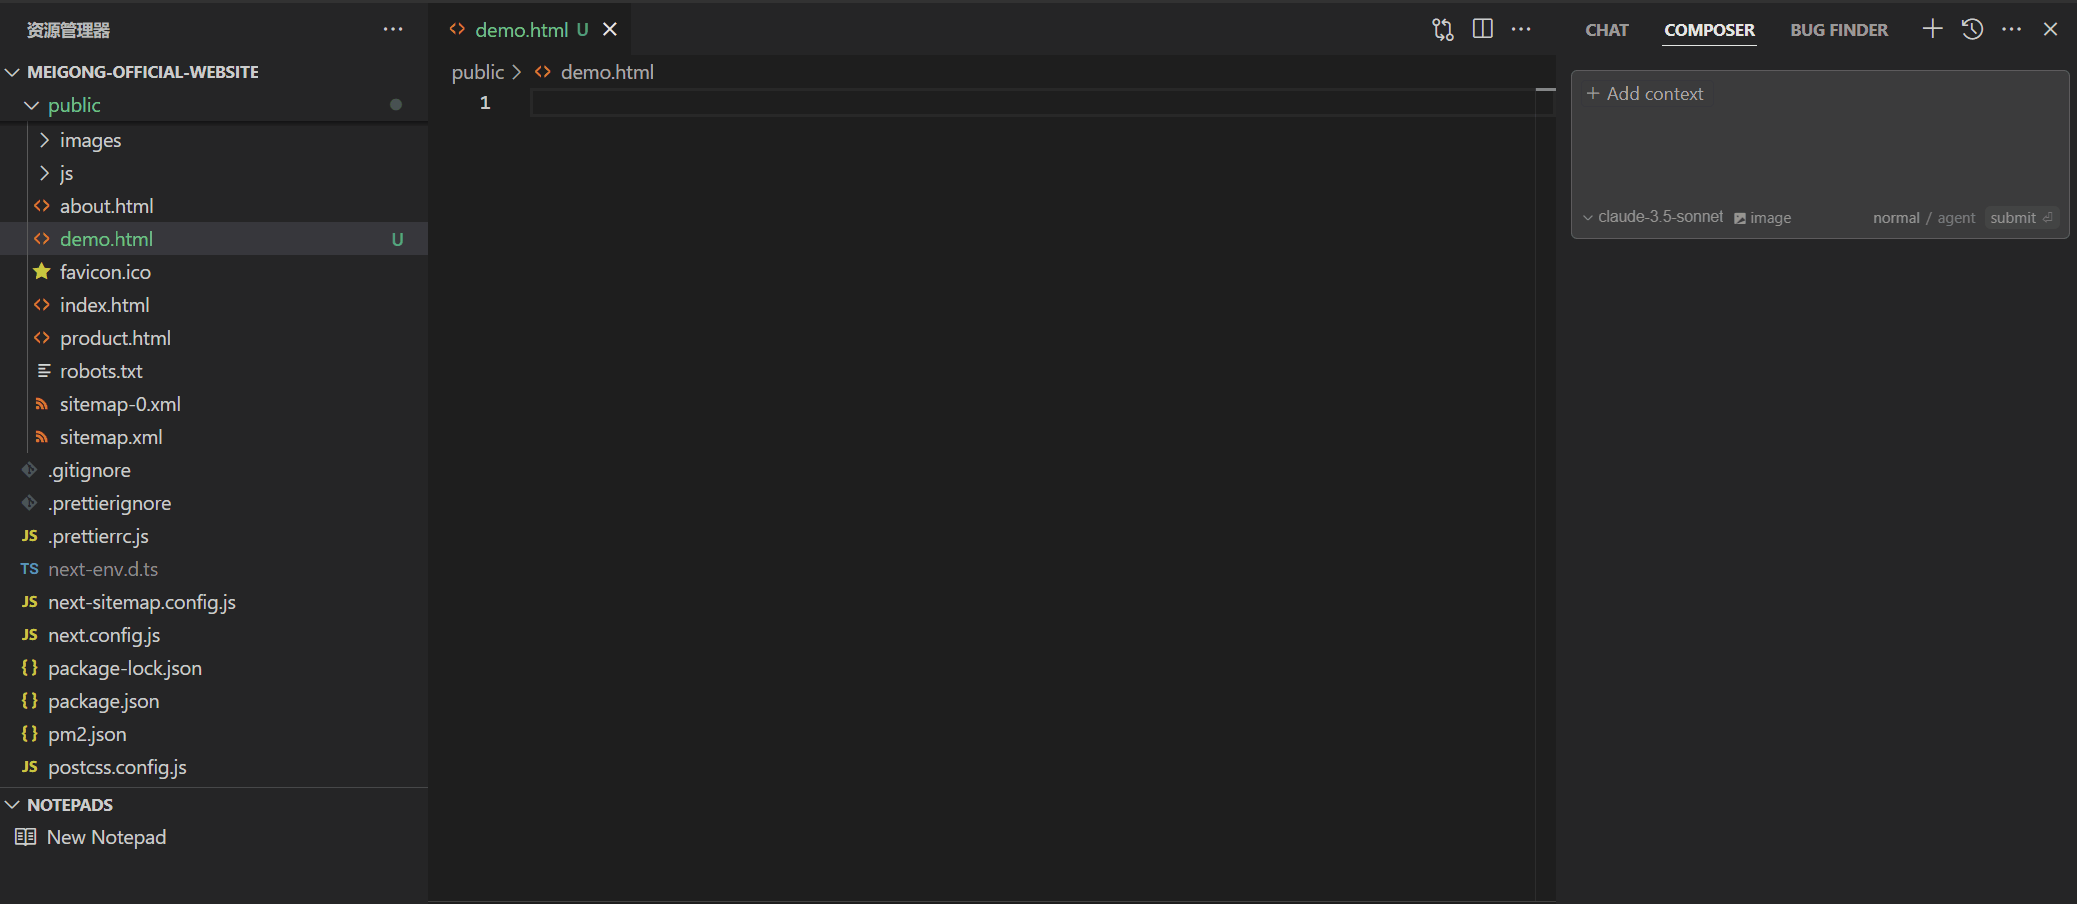Toggle the public folder selection indicator dot
The width and height of the screenshot is (2077, 904).
(x=395, y=104)
